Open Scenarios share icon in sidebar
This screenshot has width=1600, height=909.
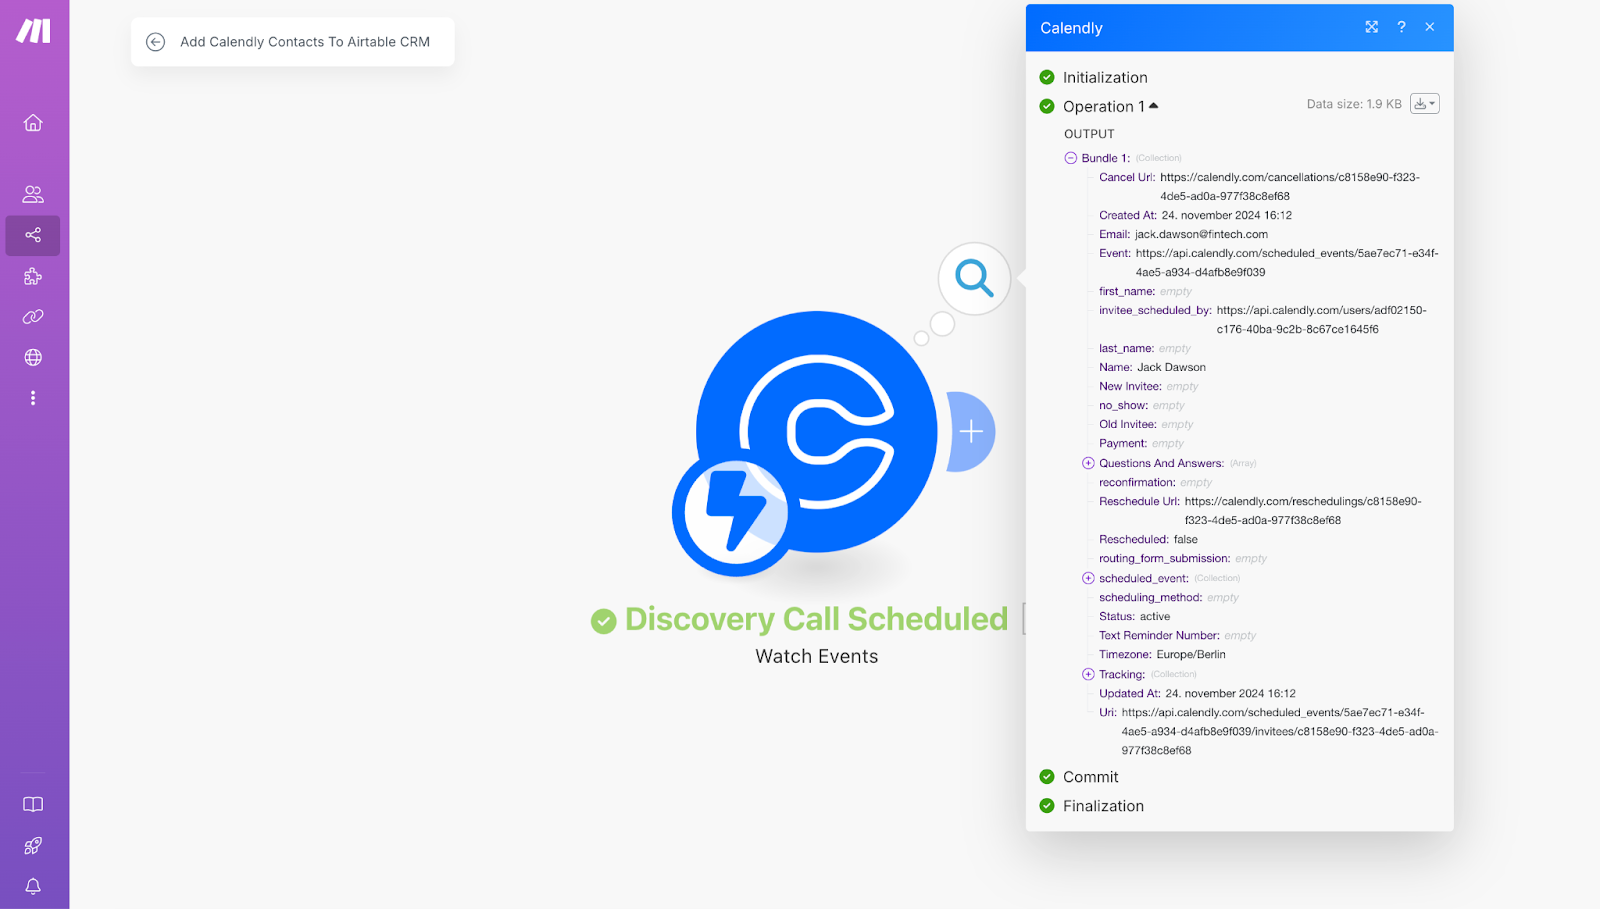coord(33,235)
